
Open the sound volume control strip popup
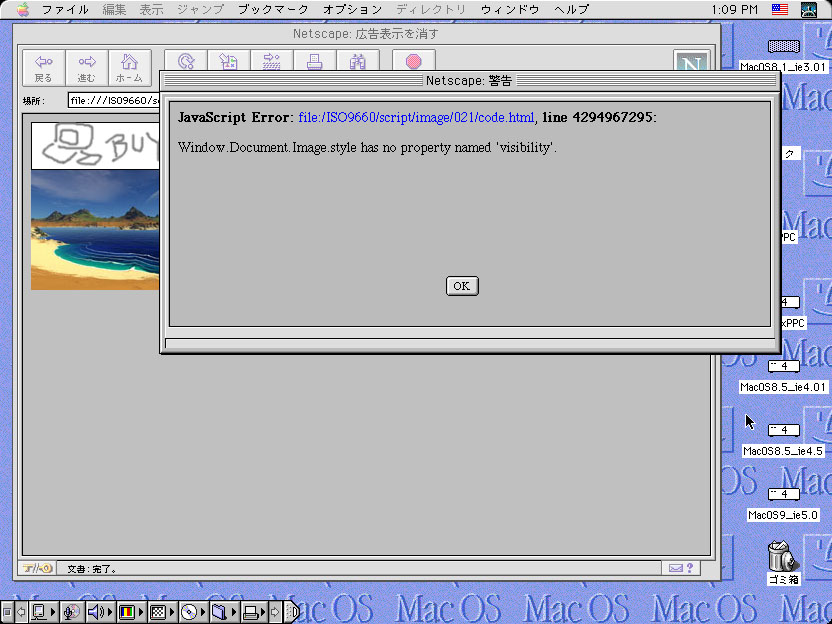(x=100, y=612)
